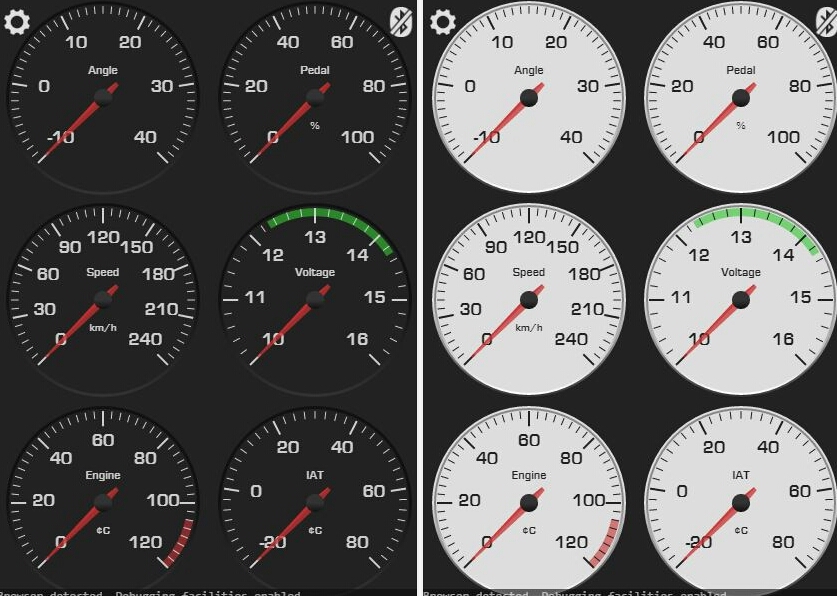The image size is (837, 596).
Task: Tap Bluetooth disconnected icon in dark dashboard
Action: 400,21
